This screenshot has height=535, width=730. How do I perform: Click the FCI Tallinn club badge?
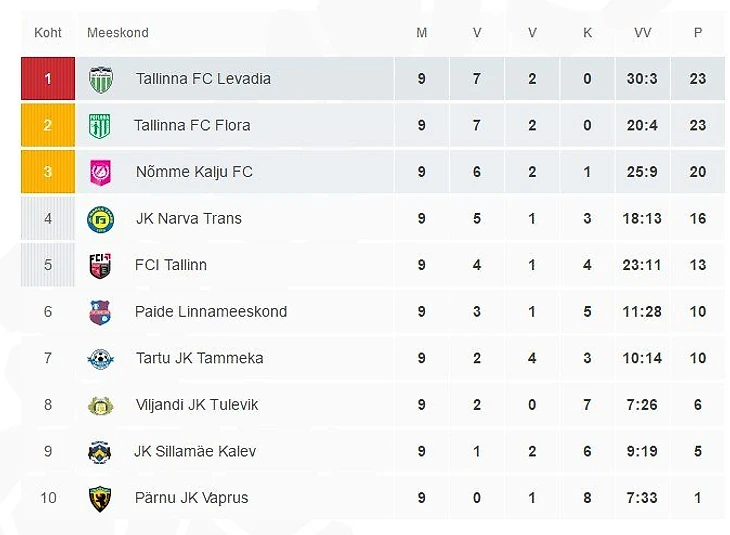click(x=100, y=266)
